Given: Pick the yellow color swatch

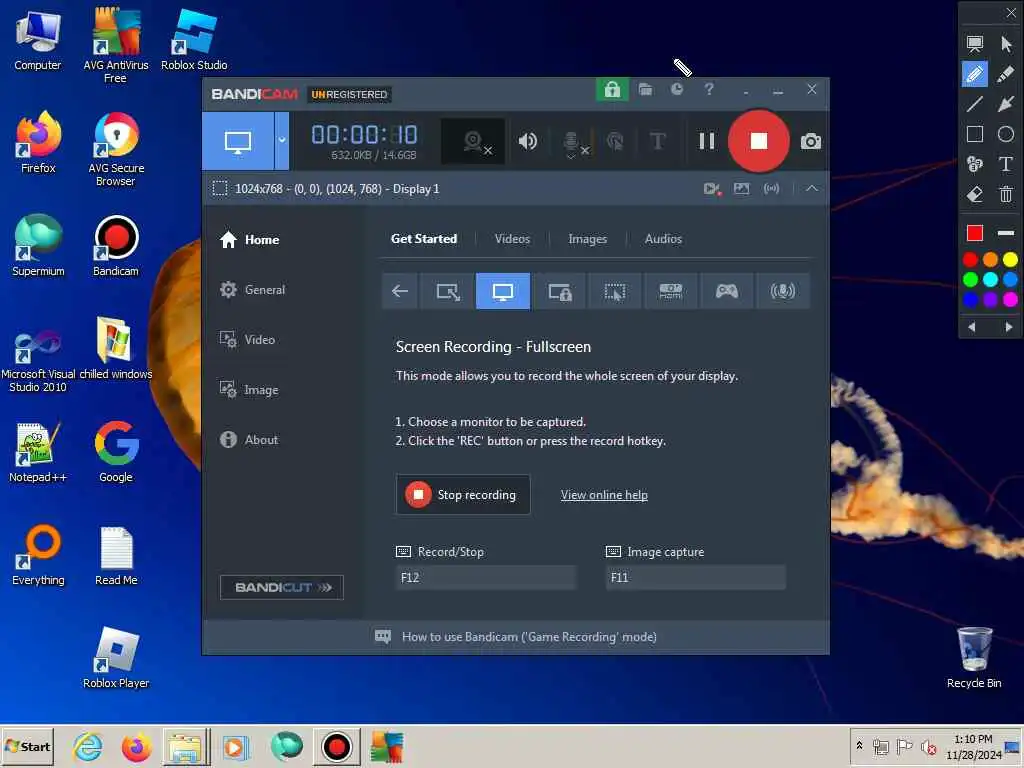Looking at the screenshot, I should [1010, 260].
